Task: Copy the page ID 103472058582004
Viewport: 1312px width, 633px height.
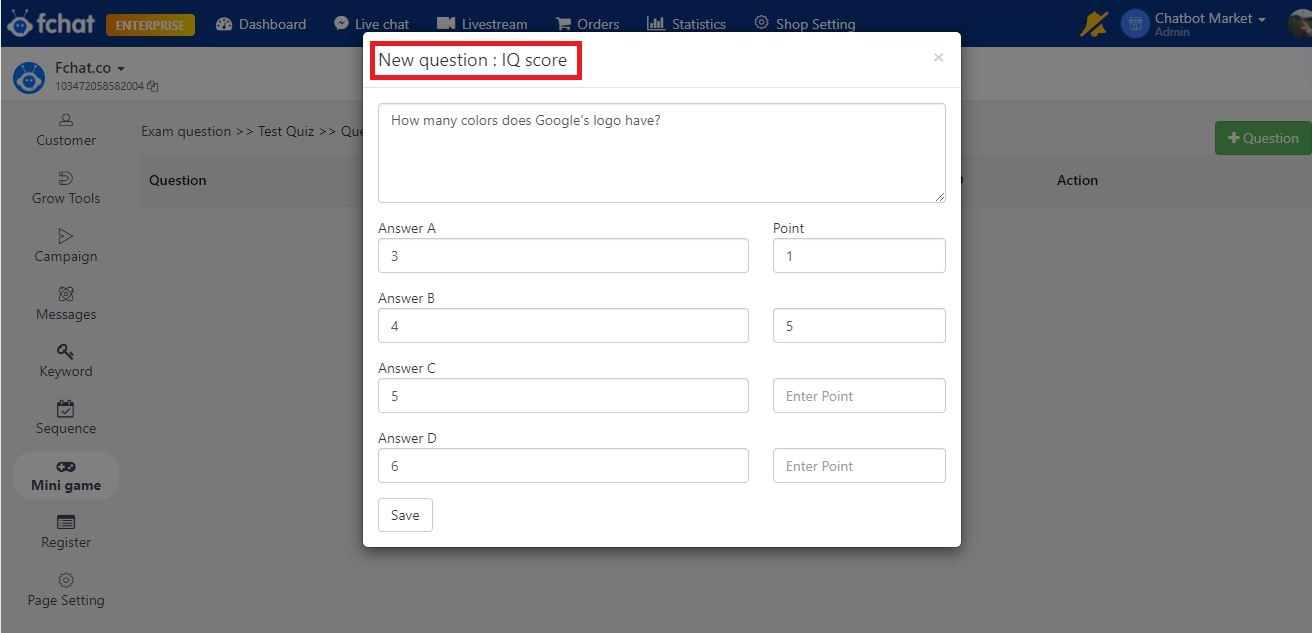Action: point(152,86)
